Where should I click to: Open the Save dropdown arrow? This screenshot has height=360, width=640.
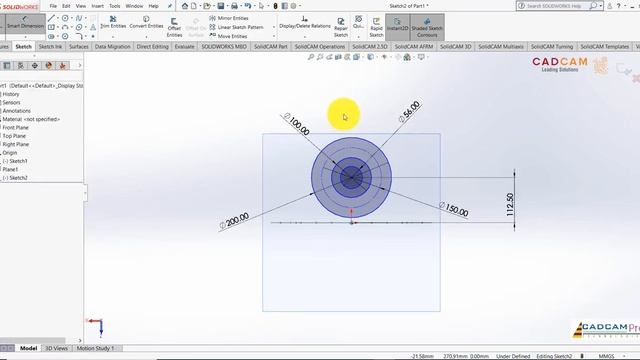click(x=227, y=6)
